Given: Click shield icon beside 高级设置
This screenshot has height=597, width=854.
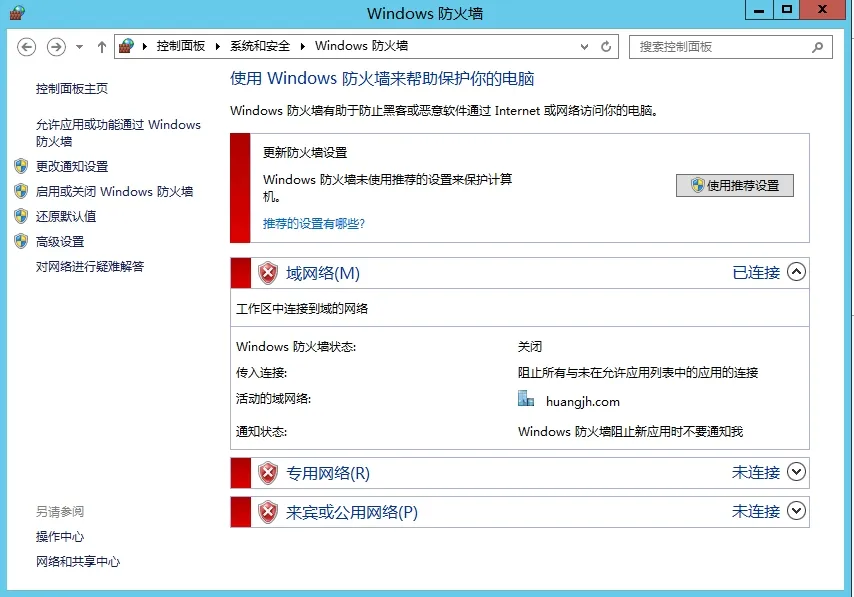Looking at the screenshot, I should 21,241.
